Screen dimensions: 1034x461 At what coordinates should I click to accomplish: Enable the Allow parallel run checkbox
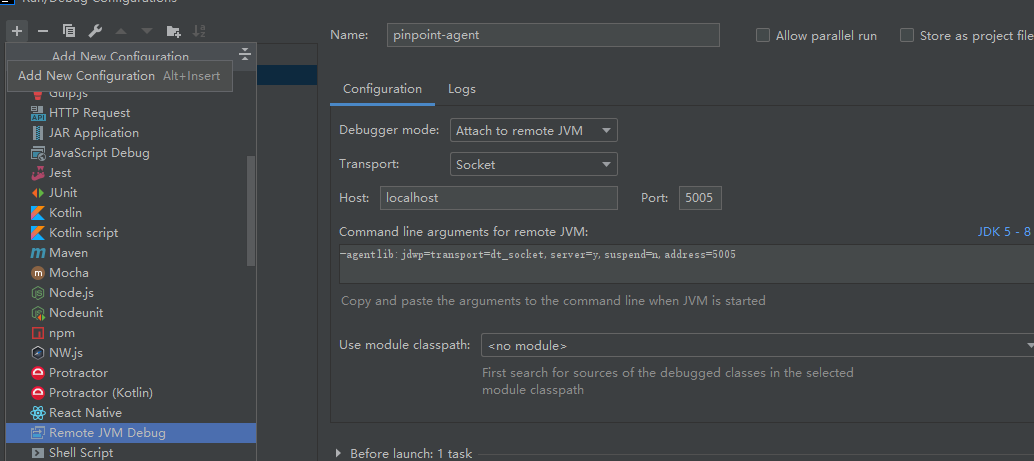click(764, 35)
